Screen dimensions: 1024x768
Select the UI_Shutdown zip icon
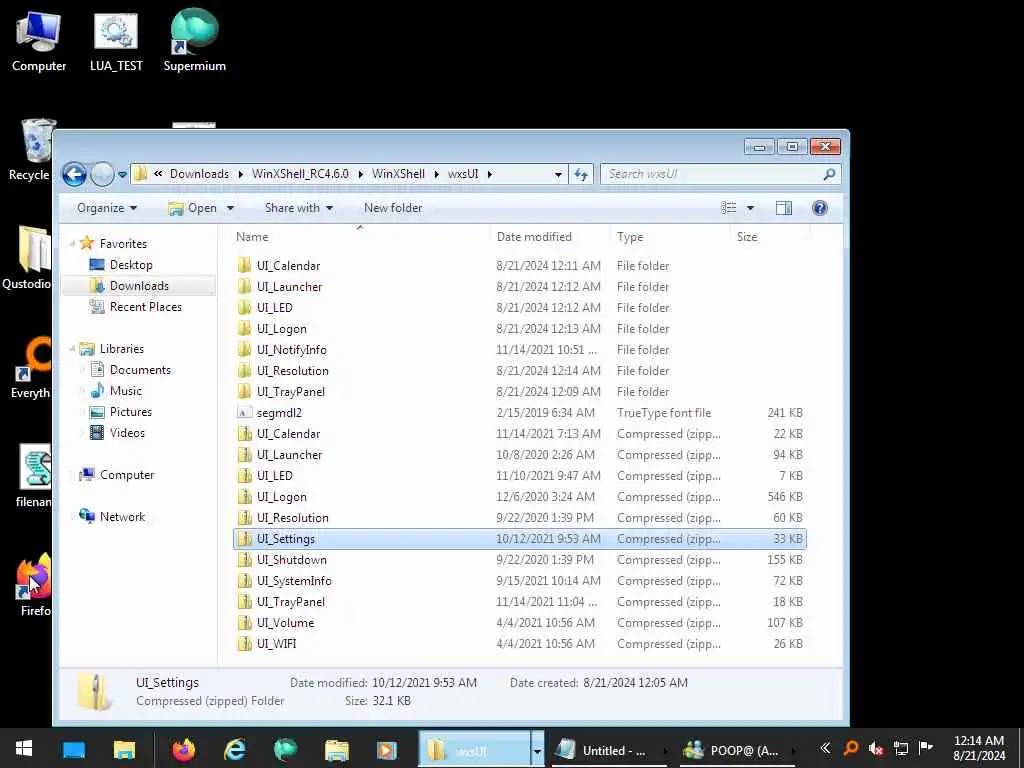pyautogui.click(x=244, y=560)
